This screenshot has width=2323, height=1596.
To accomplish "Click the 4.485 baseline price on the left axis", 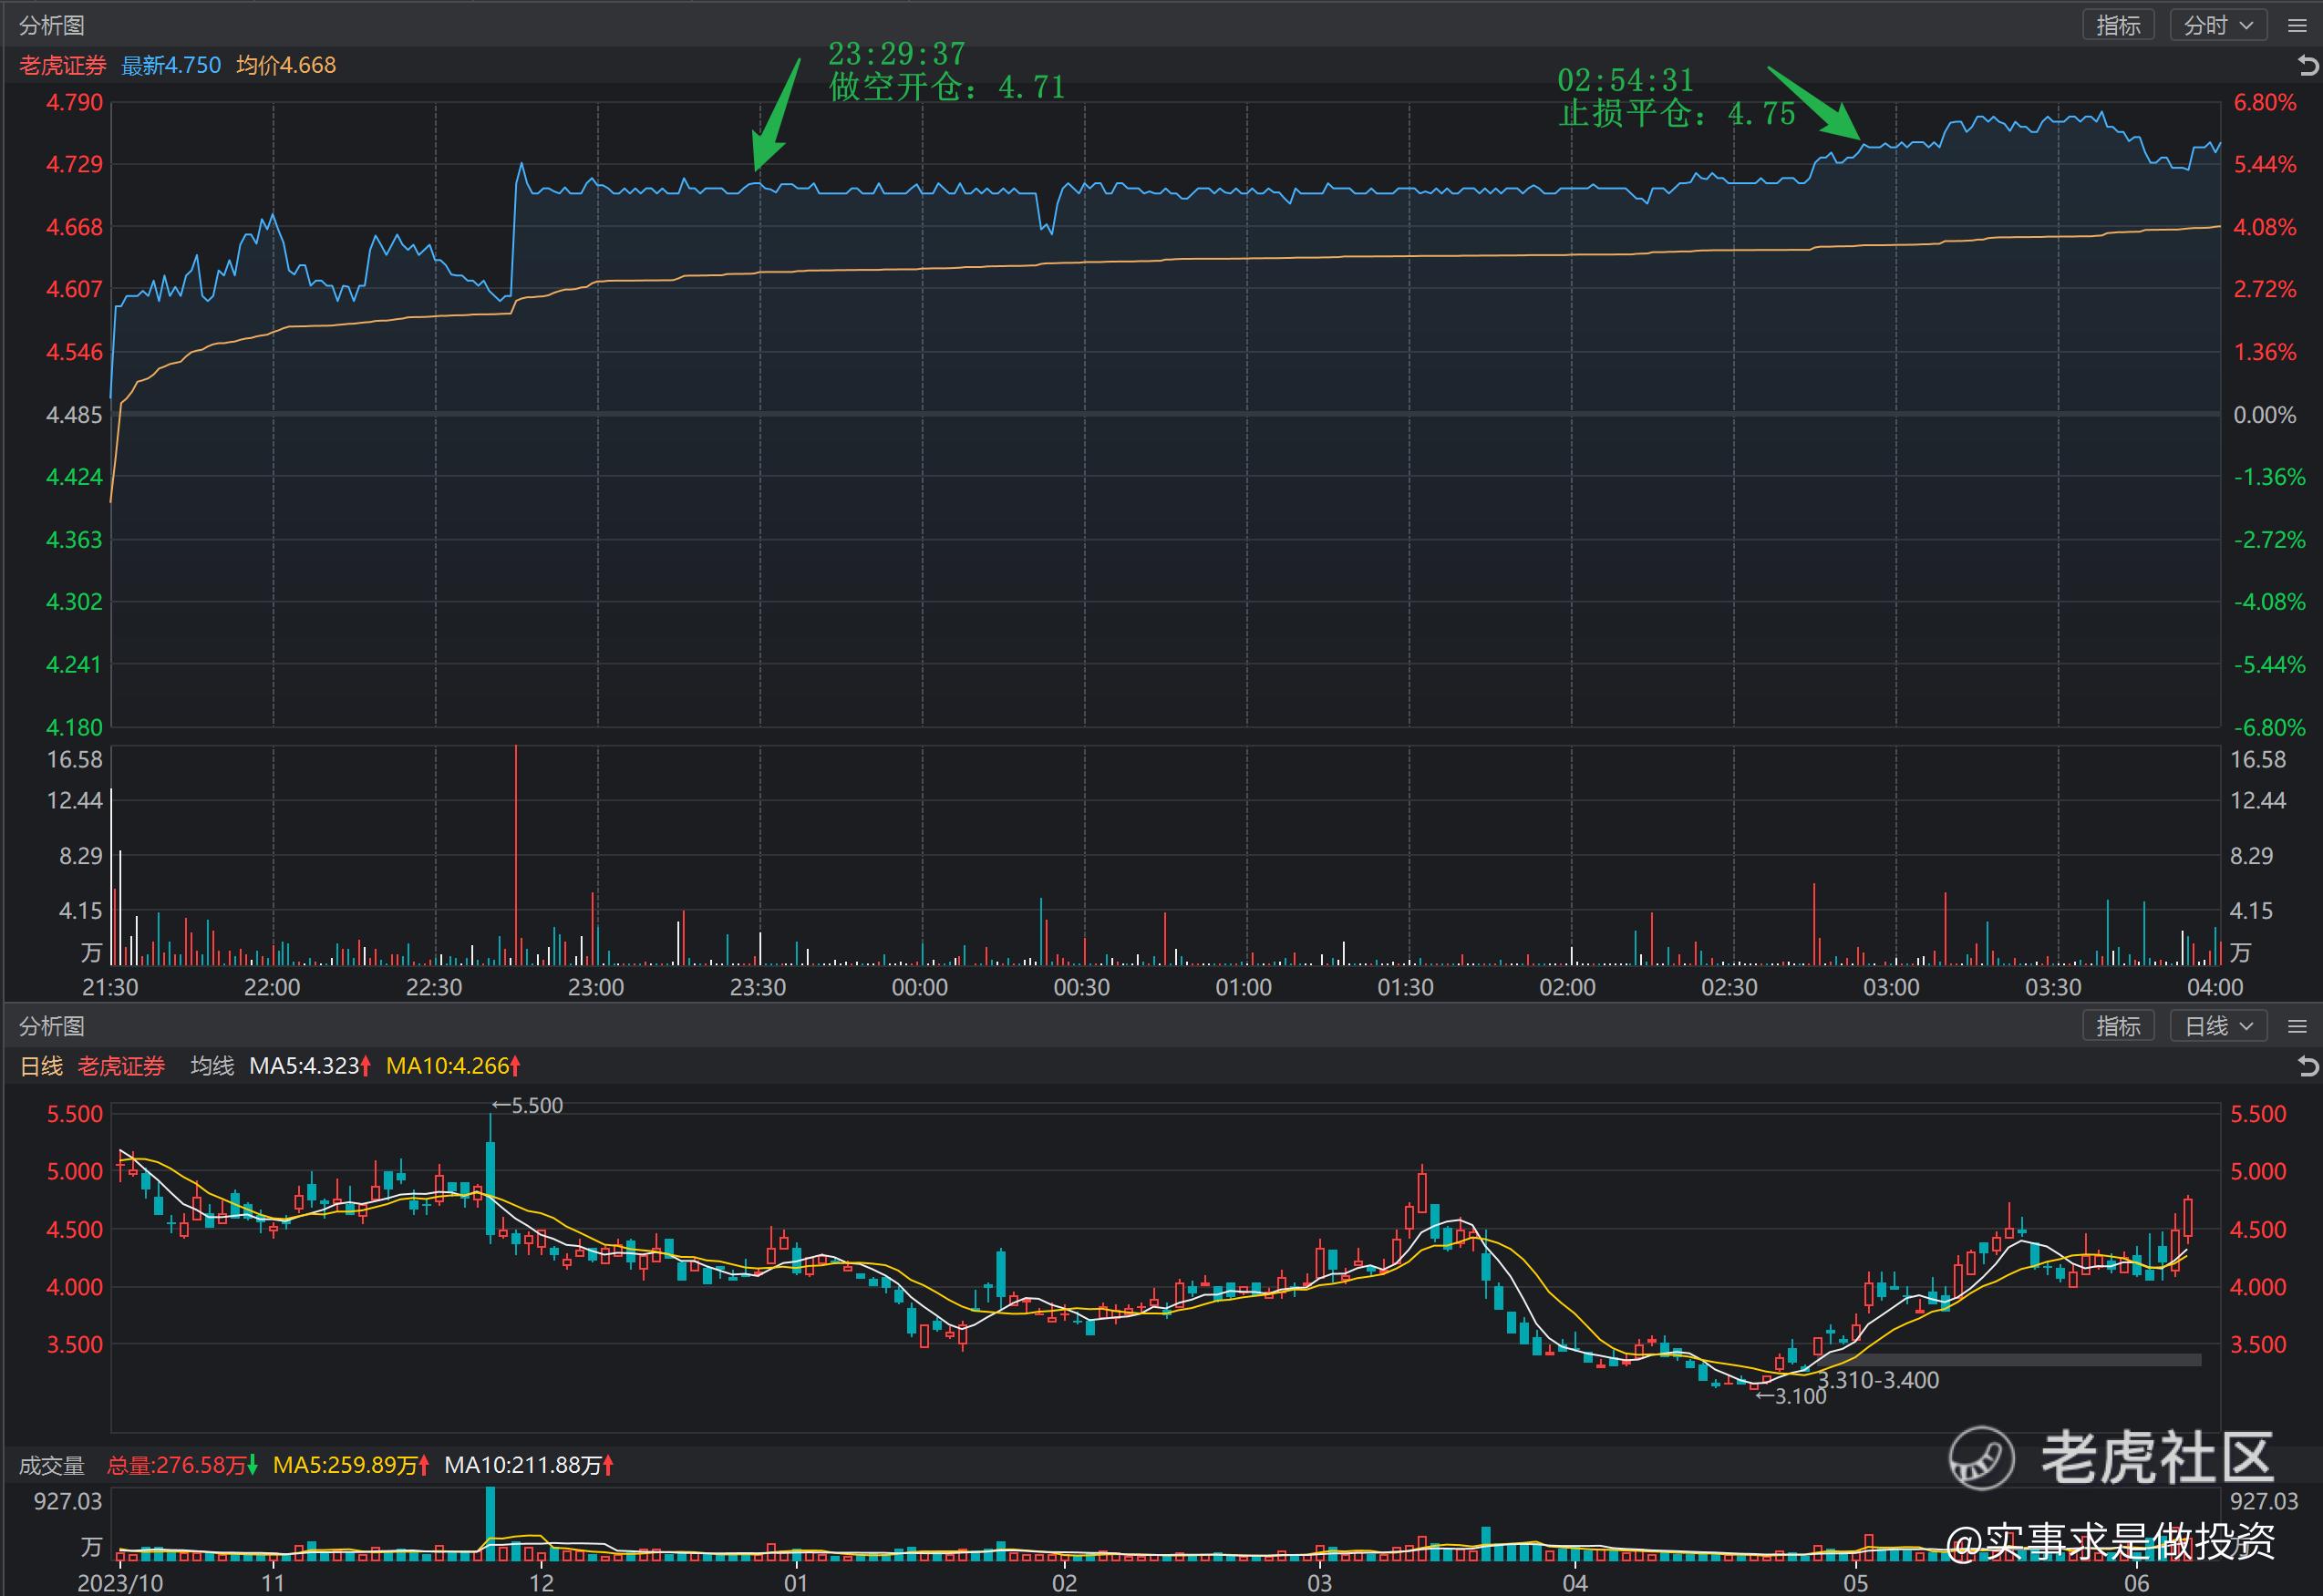I will click(74, 415).
